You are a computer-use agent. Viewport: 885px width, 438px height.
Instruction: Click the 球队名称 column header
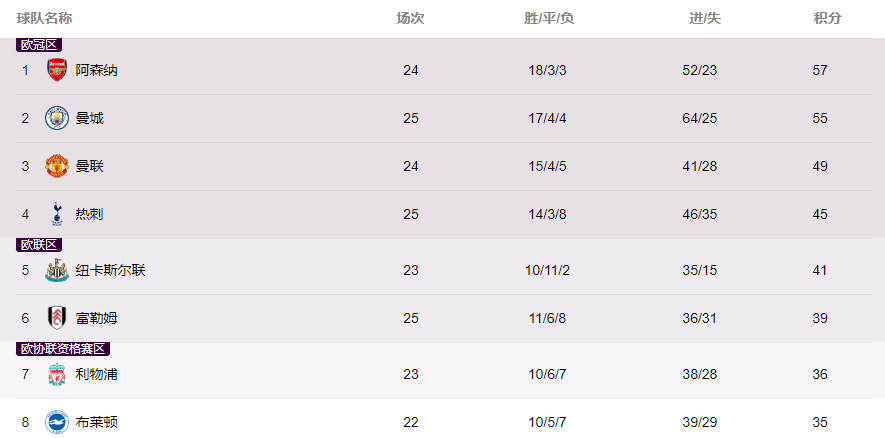[x=44, y=19]
